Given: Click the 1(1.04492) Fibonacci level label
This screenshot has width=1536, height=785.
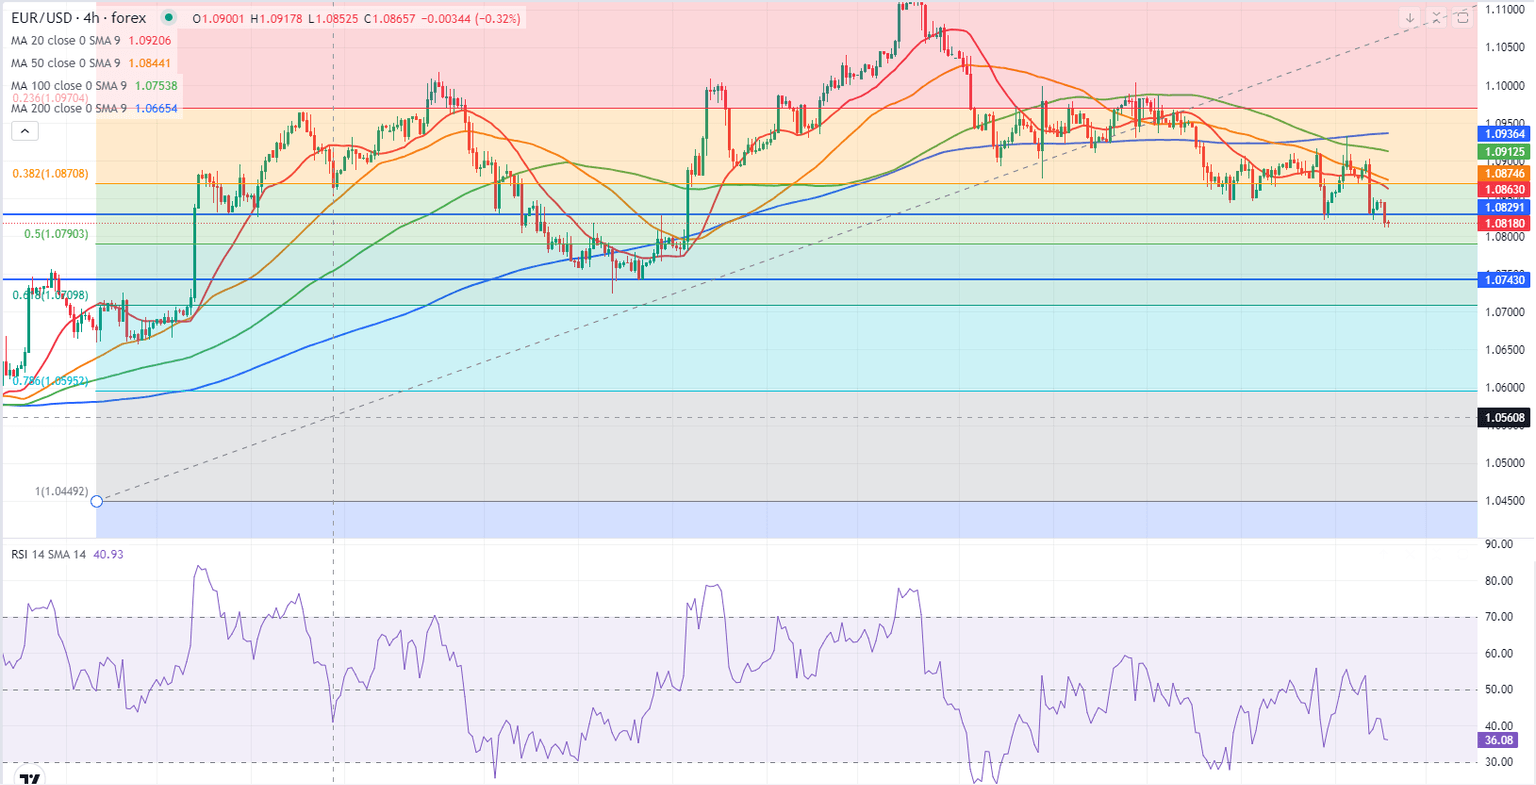Looking at the screenshot, I should [x=62, y=491].
